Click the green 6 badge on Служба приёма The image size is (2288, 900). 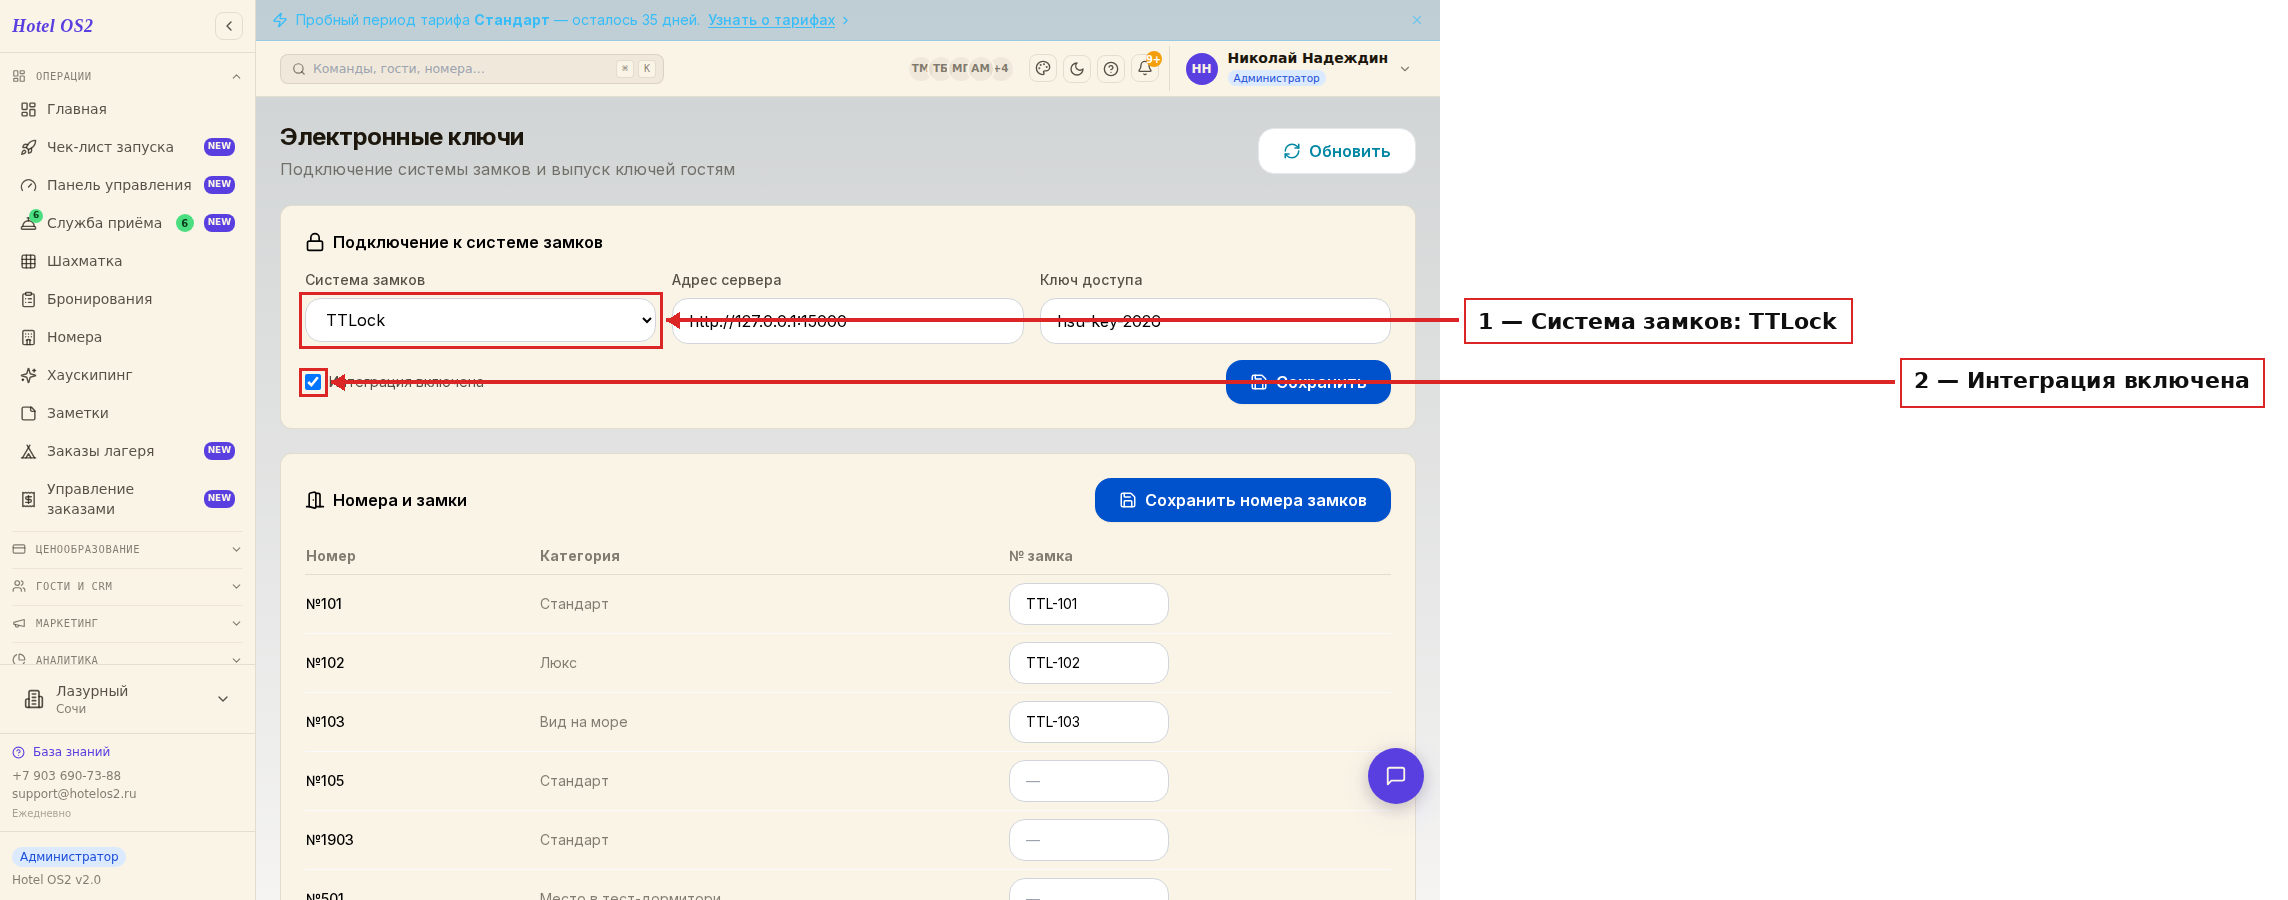tap(185, 223)
